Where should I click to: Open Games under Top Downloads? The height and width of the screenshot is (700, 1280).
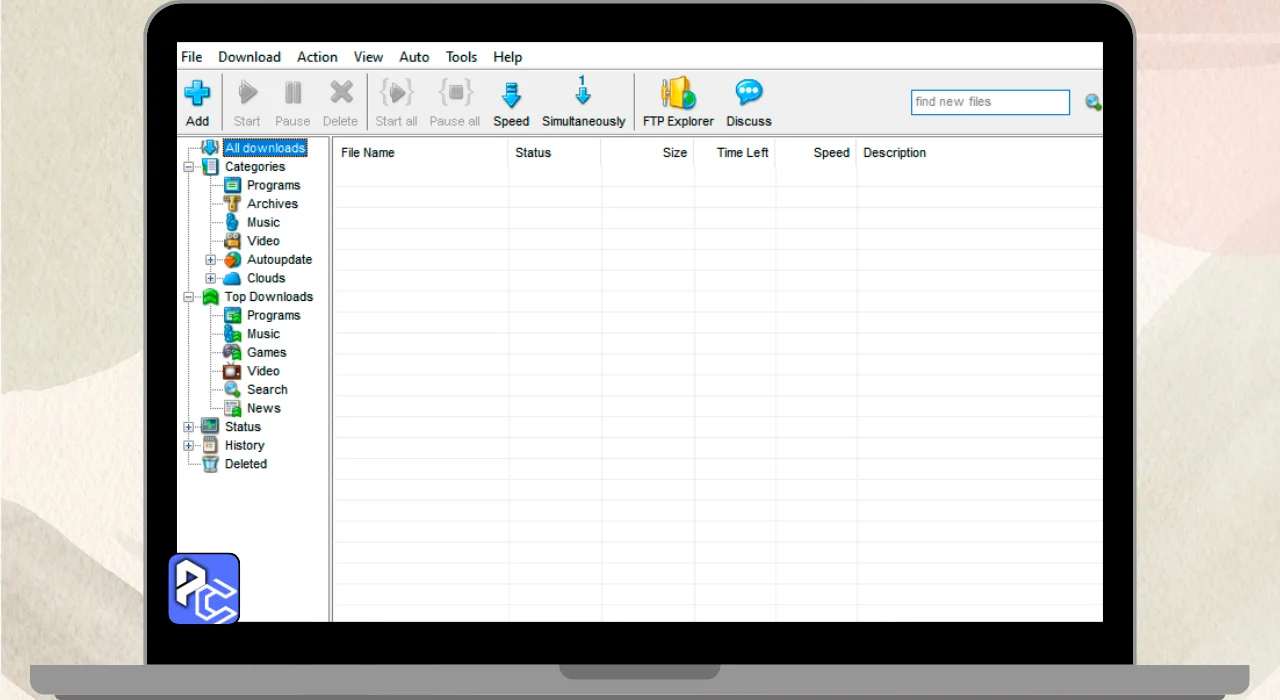[x=267, y=352]
